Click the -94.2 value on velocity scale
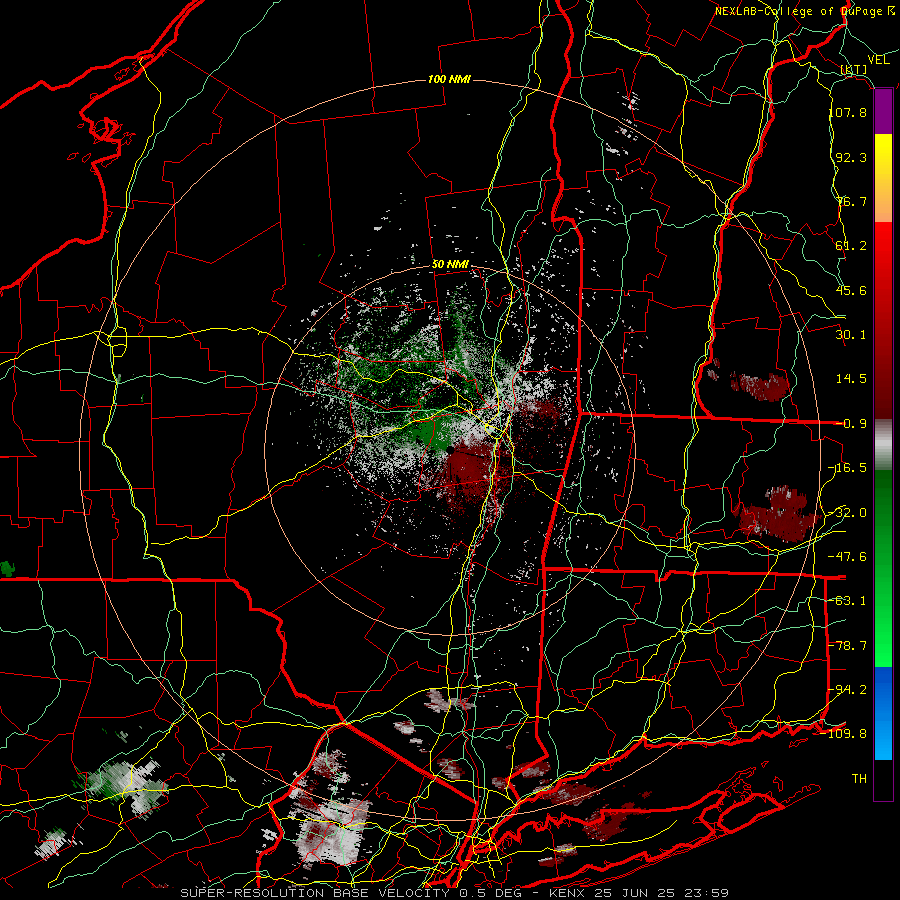 (x=848, y=690)
